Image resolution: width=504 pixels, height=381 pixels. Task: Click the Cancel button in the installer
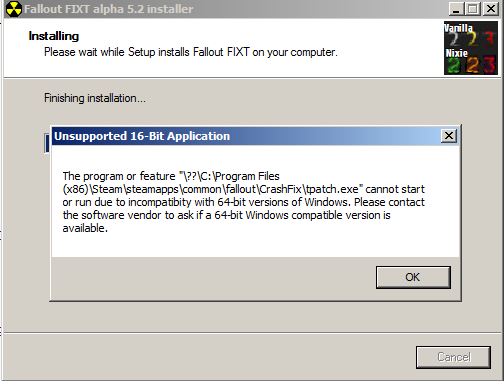[x=453, y=357]
